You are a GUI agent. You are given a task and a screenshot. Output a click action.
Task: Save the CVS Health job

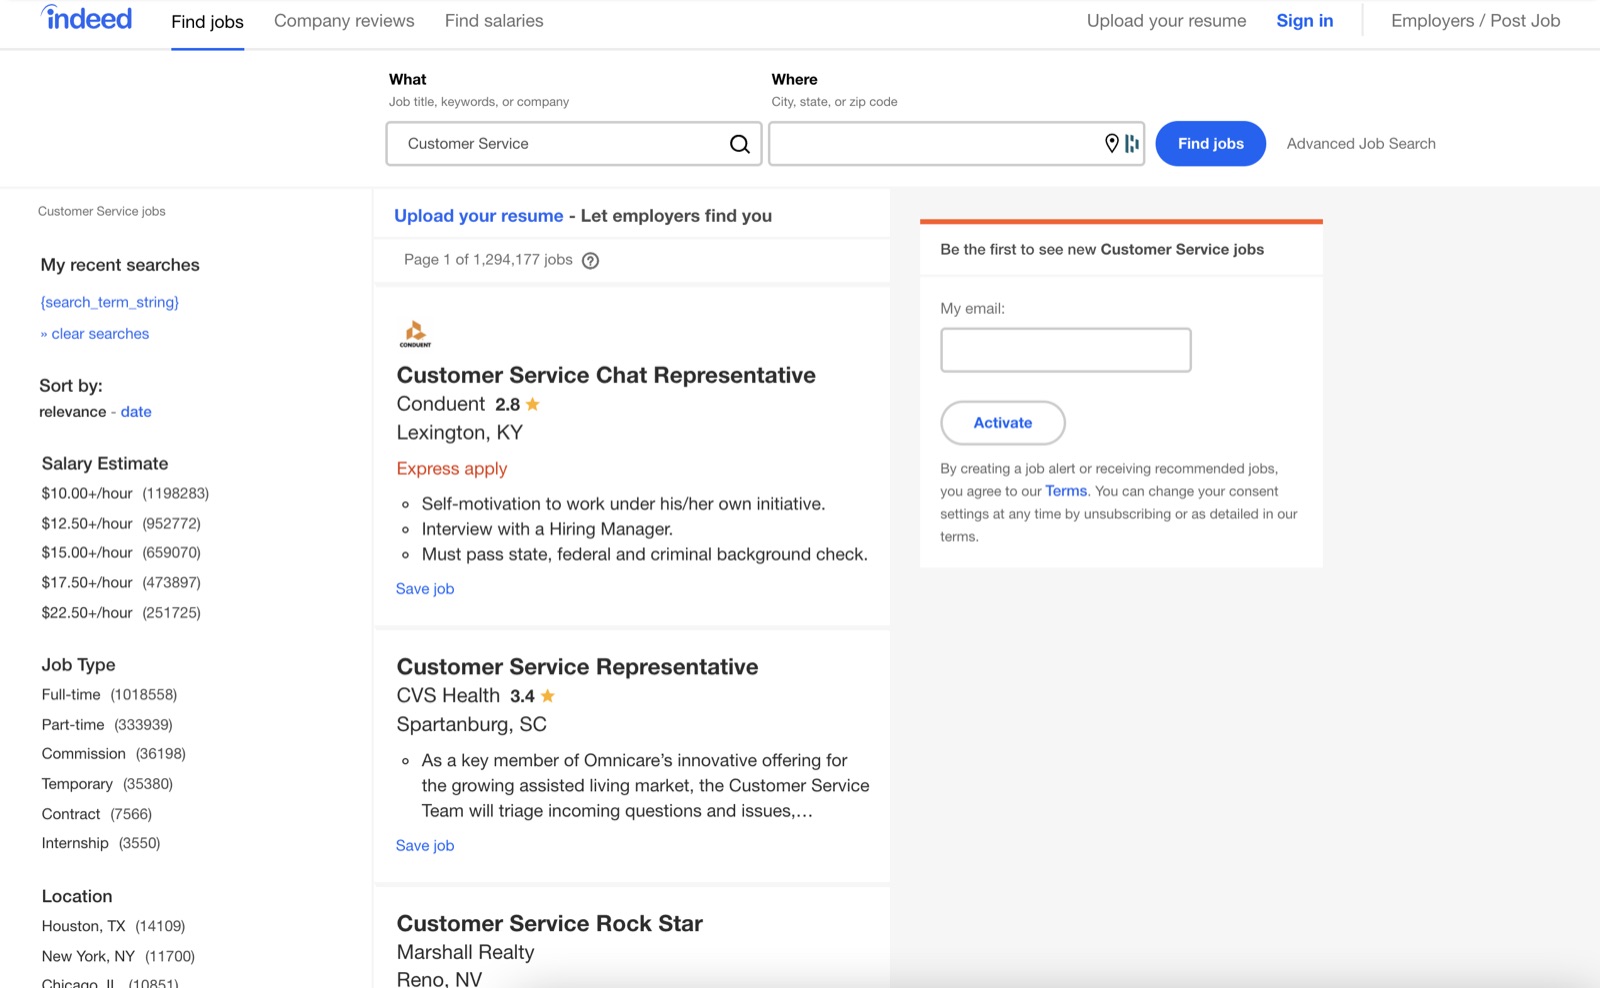click(425, 846)
